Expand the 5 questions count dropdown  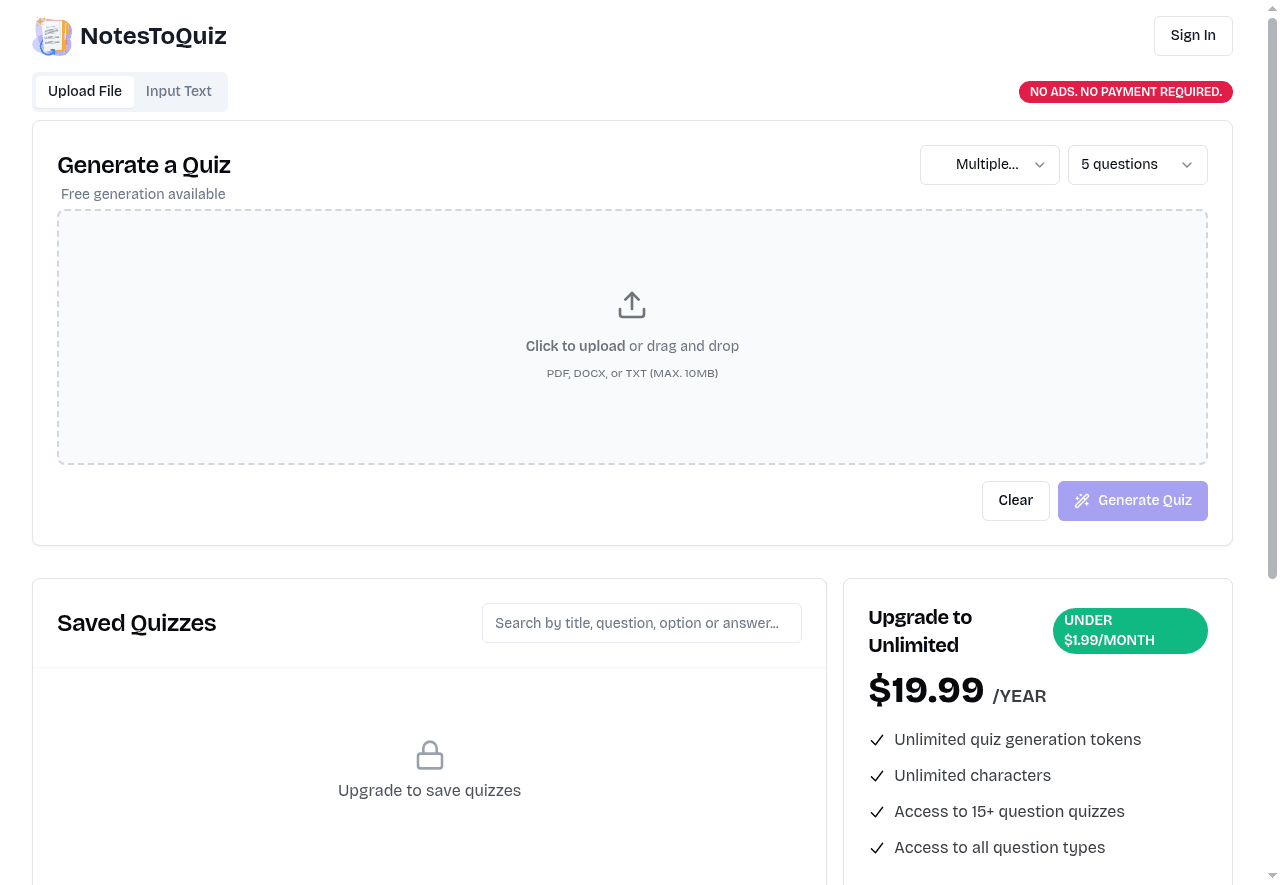point(1137,165)
